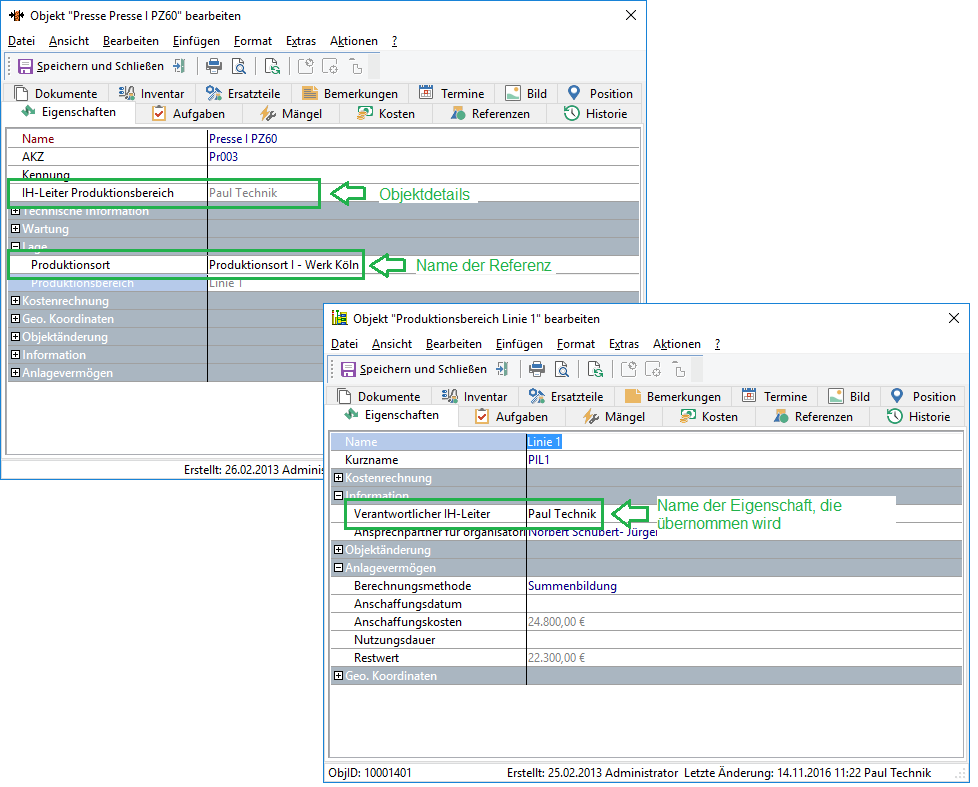Image resolution: width=978 pixels, height=787 pixels.
Task: Open Ersatzteile tab in Presse window
Action: [243, 94]
